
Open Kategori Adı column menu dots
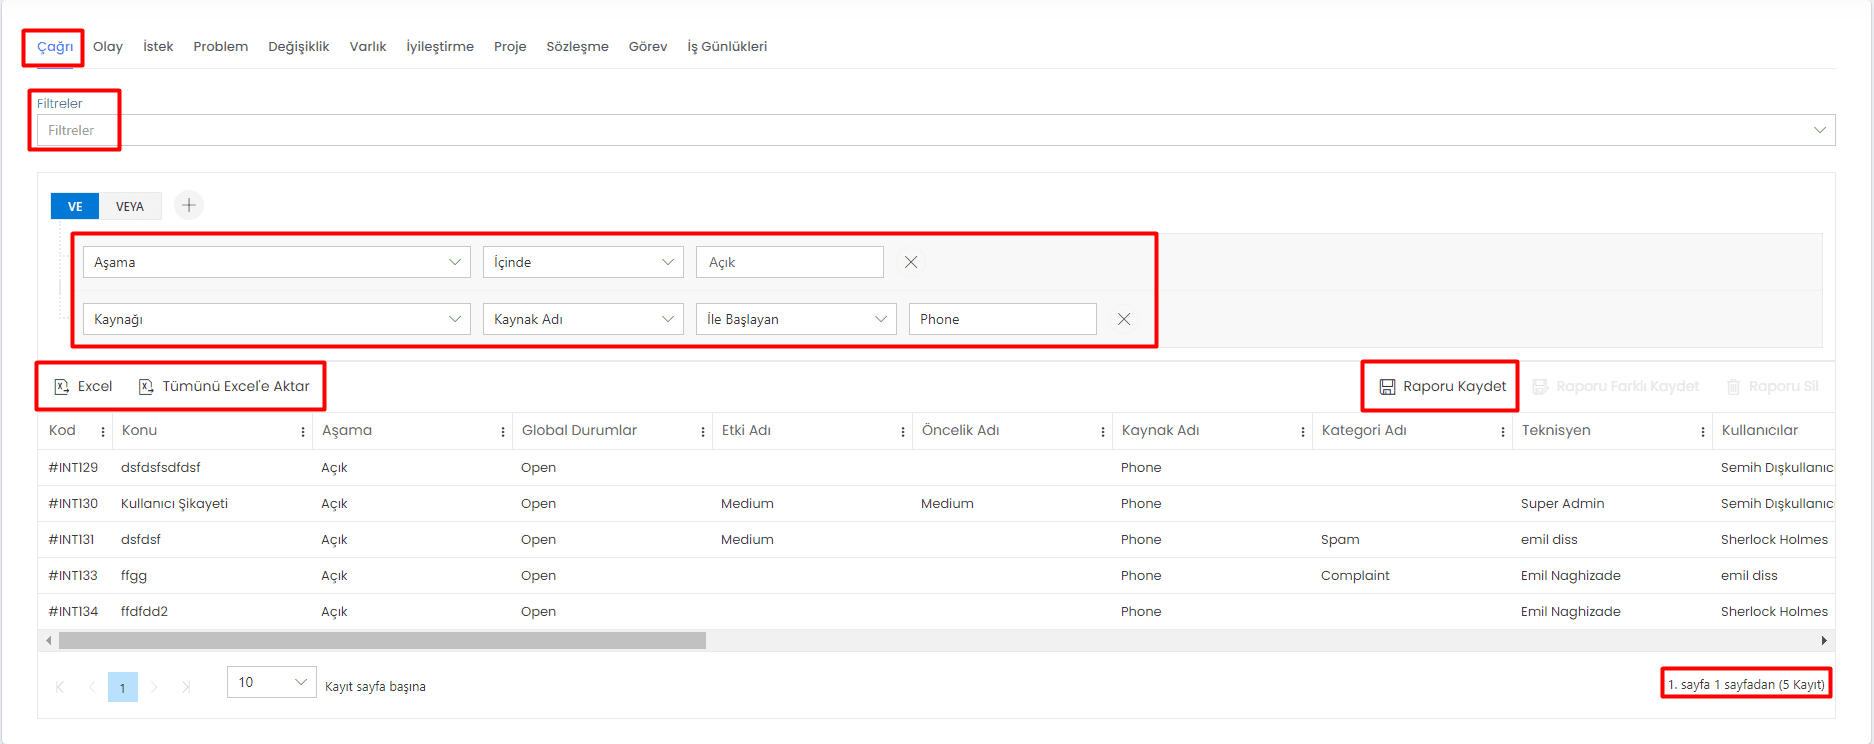click(1503, 431)
